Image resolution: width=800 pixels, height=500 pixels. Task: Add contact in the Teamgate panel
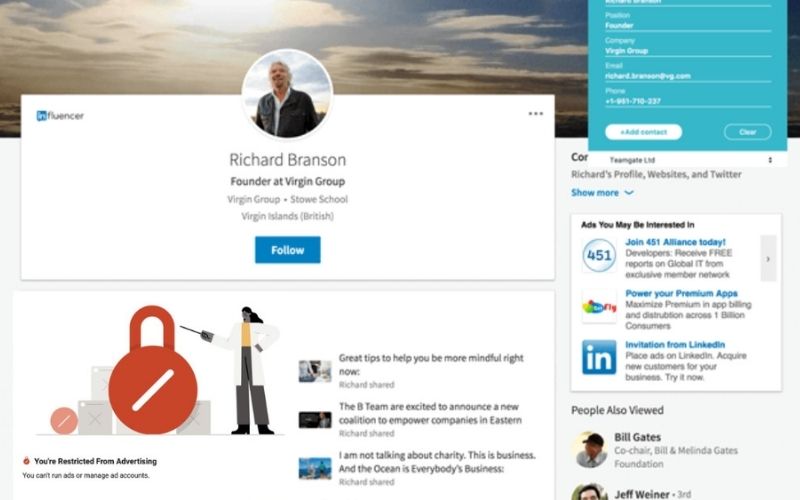coord(643,132)
